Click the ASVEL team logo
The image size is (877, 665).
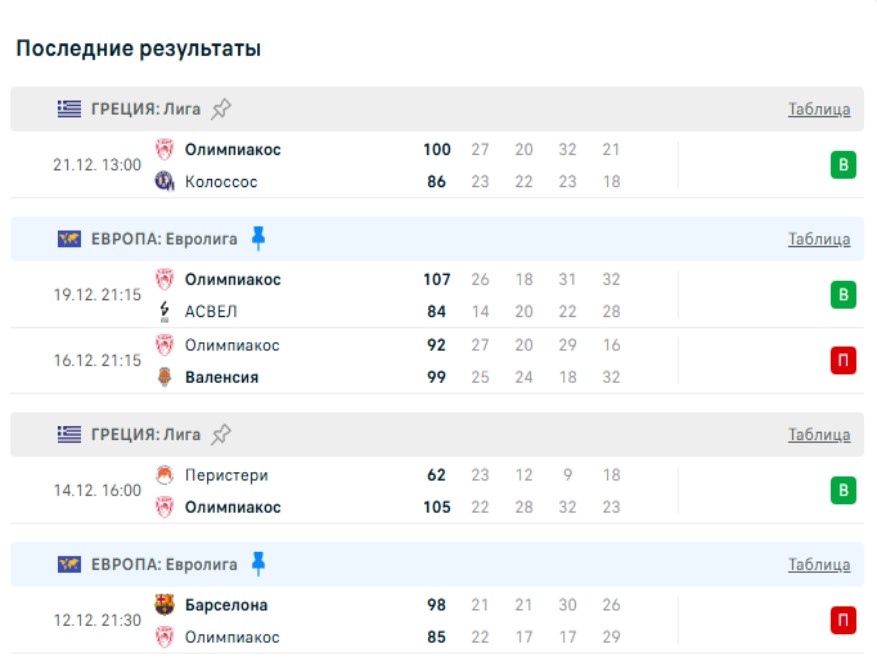165,312
